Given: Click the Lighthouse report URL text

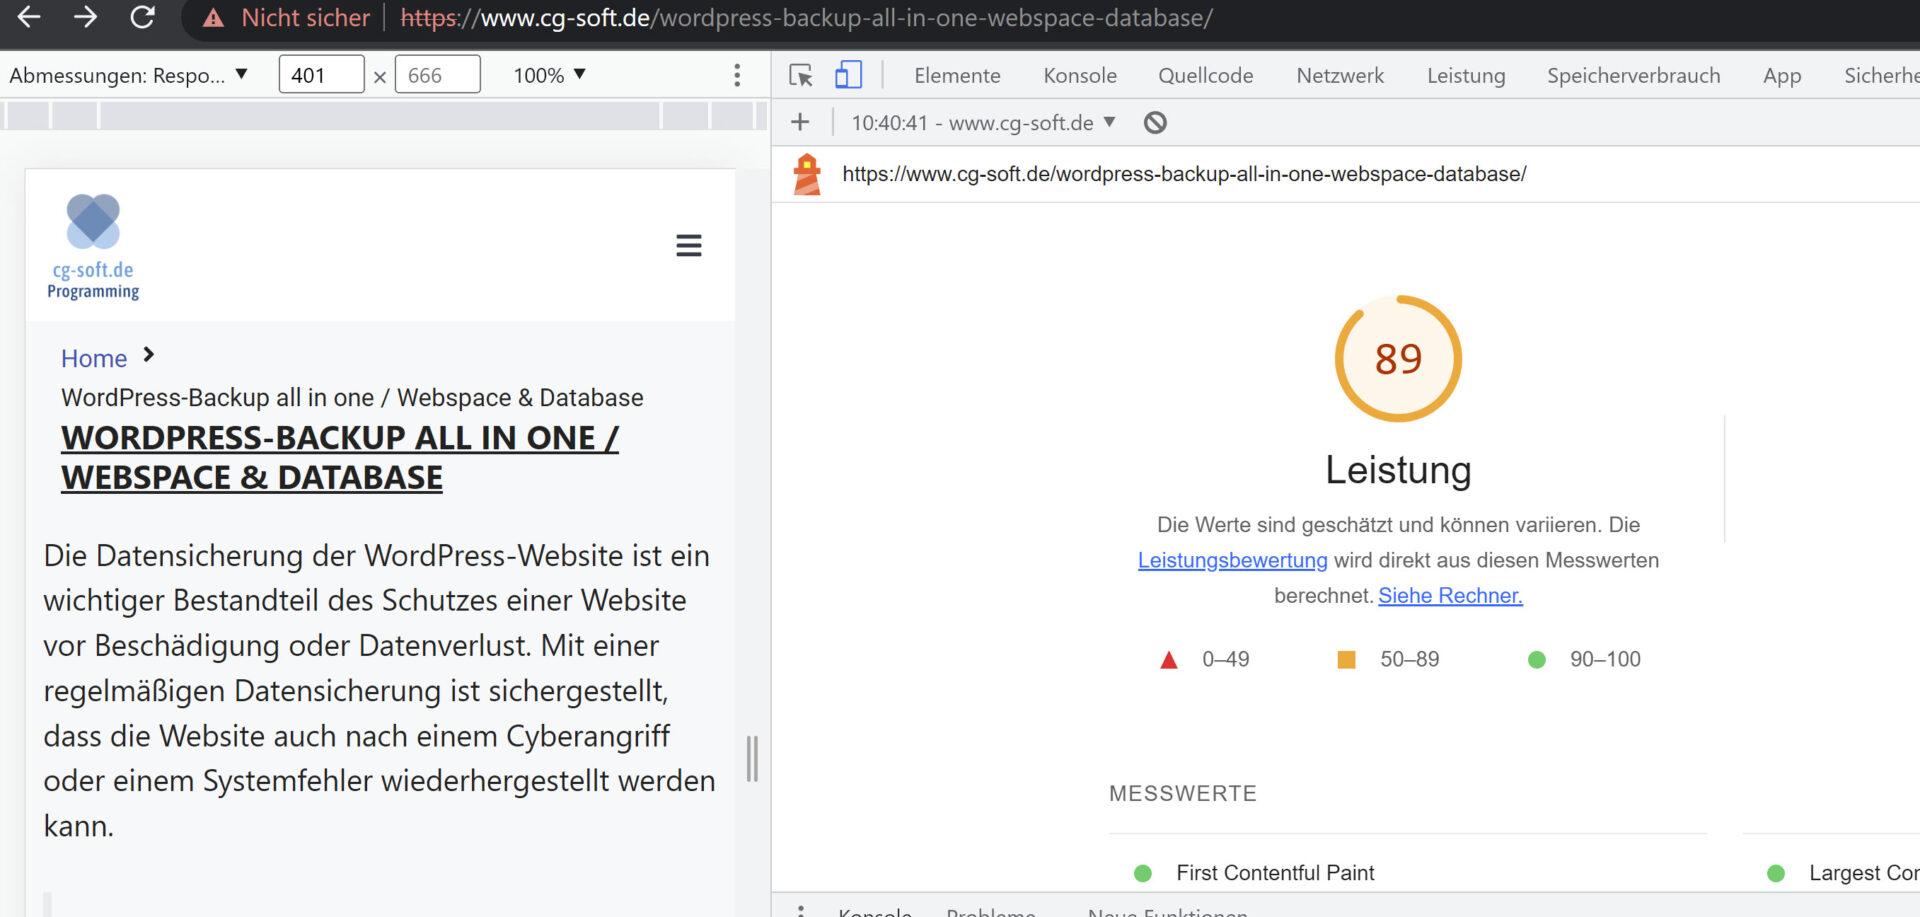Looking at the screenshot, I should coord(1184,174).
